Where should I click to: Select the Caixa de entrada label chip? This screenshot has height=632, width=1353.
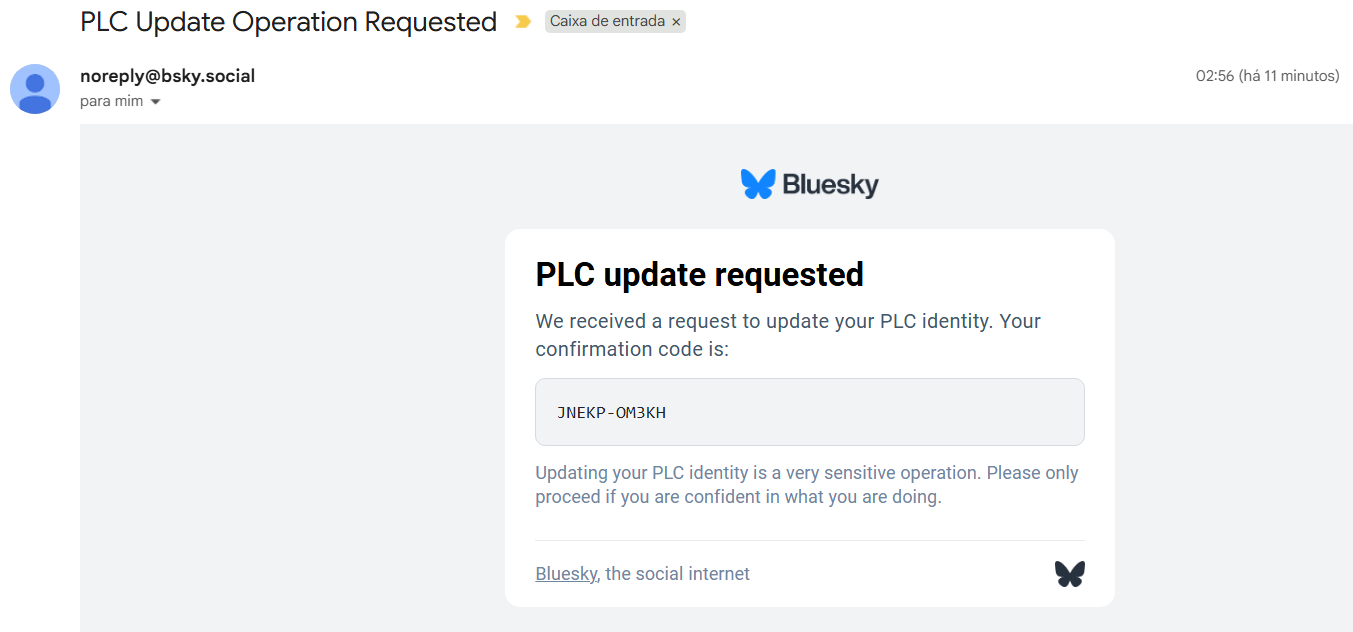tap(607, 22)
